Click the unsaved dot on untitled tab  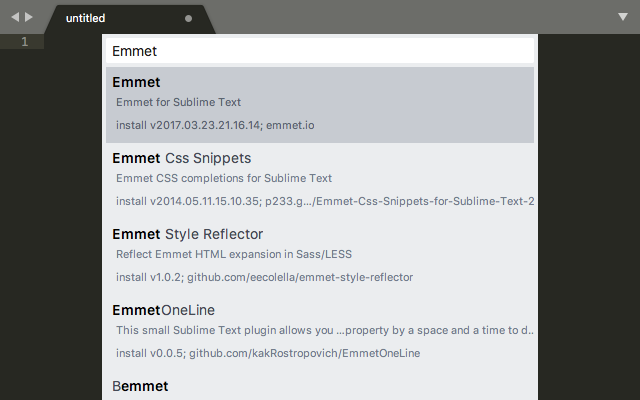pos(189,18)
